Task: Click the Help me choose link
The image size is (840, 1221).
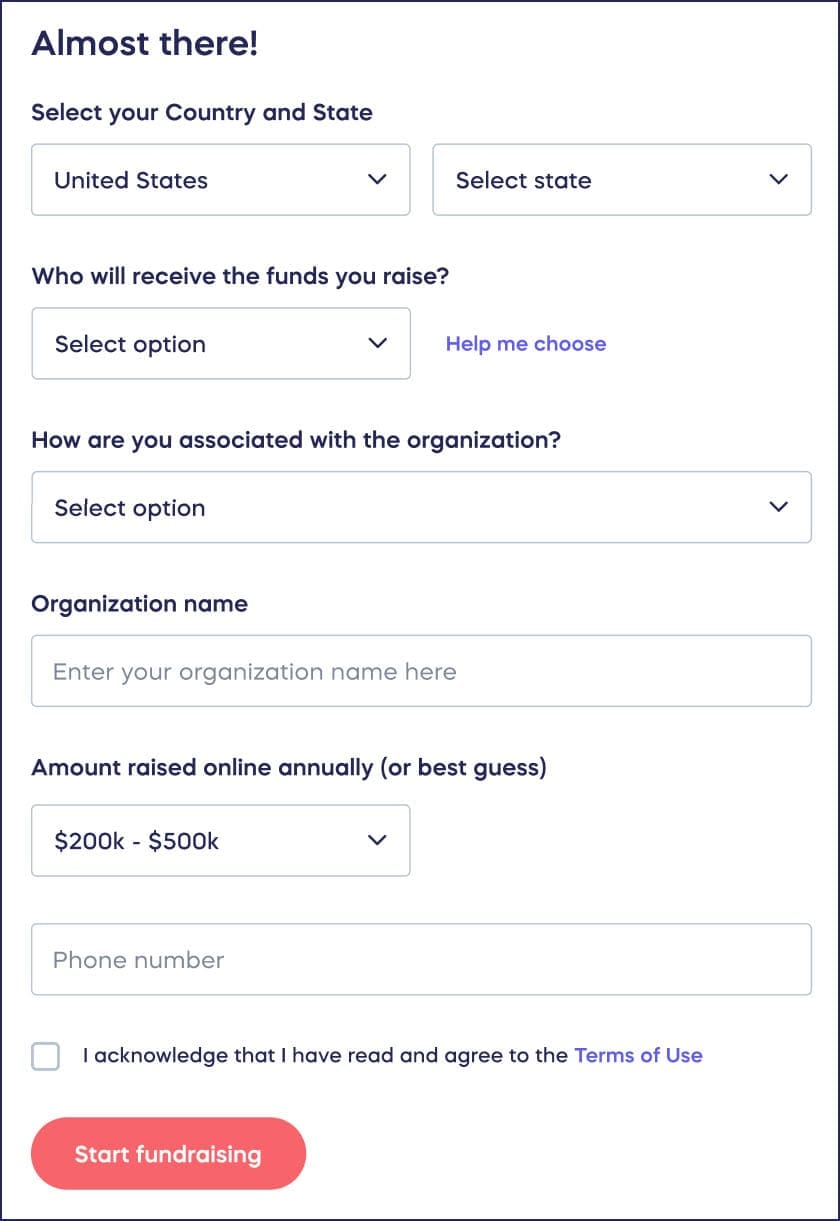Action: pyautogui.click(x=526, y=344)
